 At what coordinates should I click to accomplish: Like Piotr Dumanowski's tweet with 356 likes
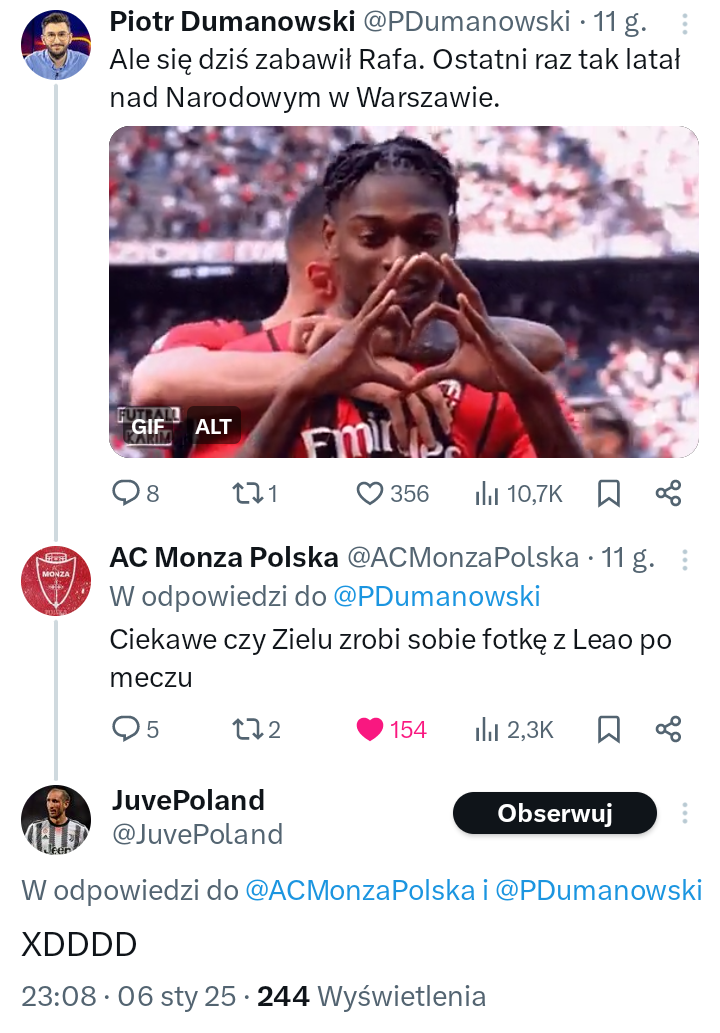coord(371,493)
